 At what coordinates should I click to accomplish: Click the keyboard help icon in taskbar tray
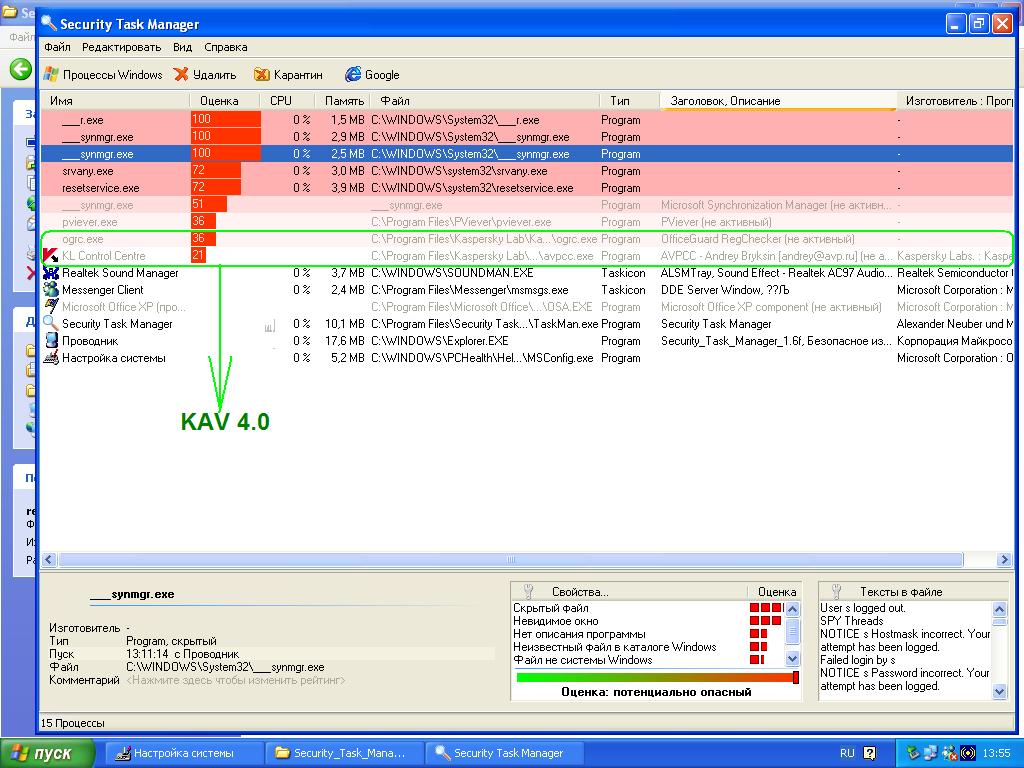870,753
